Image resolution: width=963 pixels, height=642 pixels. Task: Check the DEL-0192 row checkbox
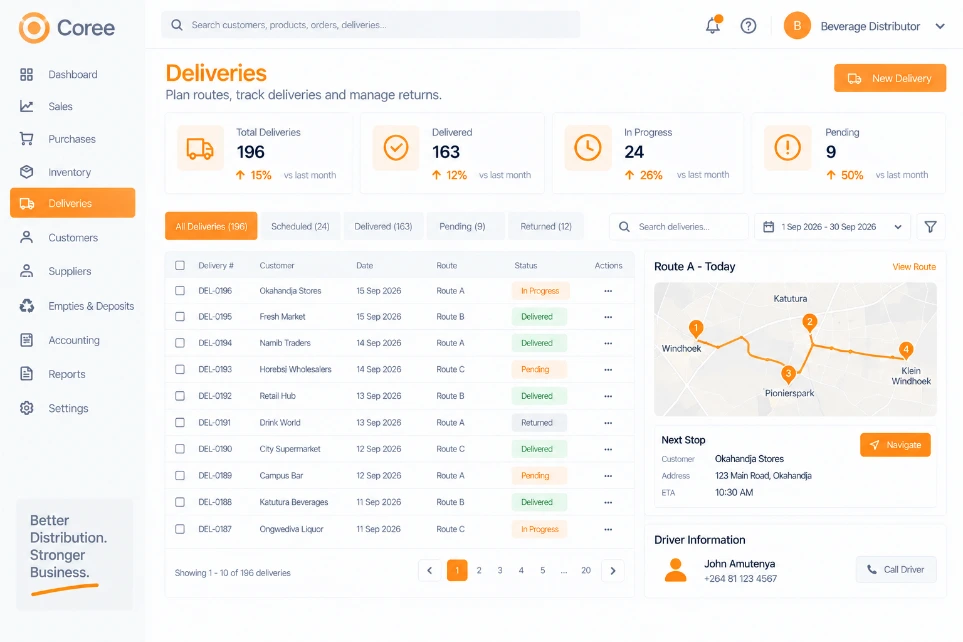coord(180,396)
